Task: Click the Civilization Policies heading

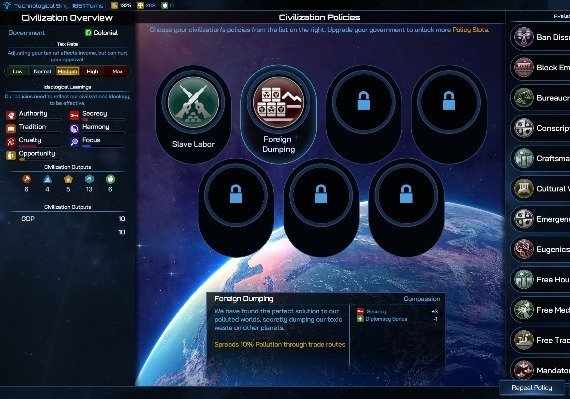Action: (319, 17)
